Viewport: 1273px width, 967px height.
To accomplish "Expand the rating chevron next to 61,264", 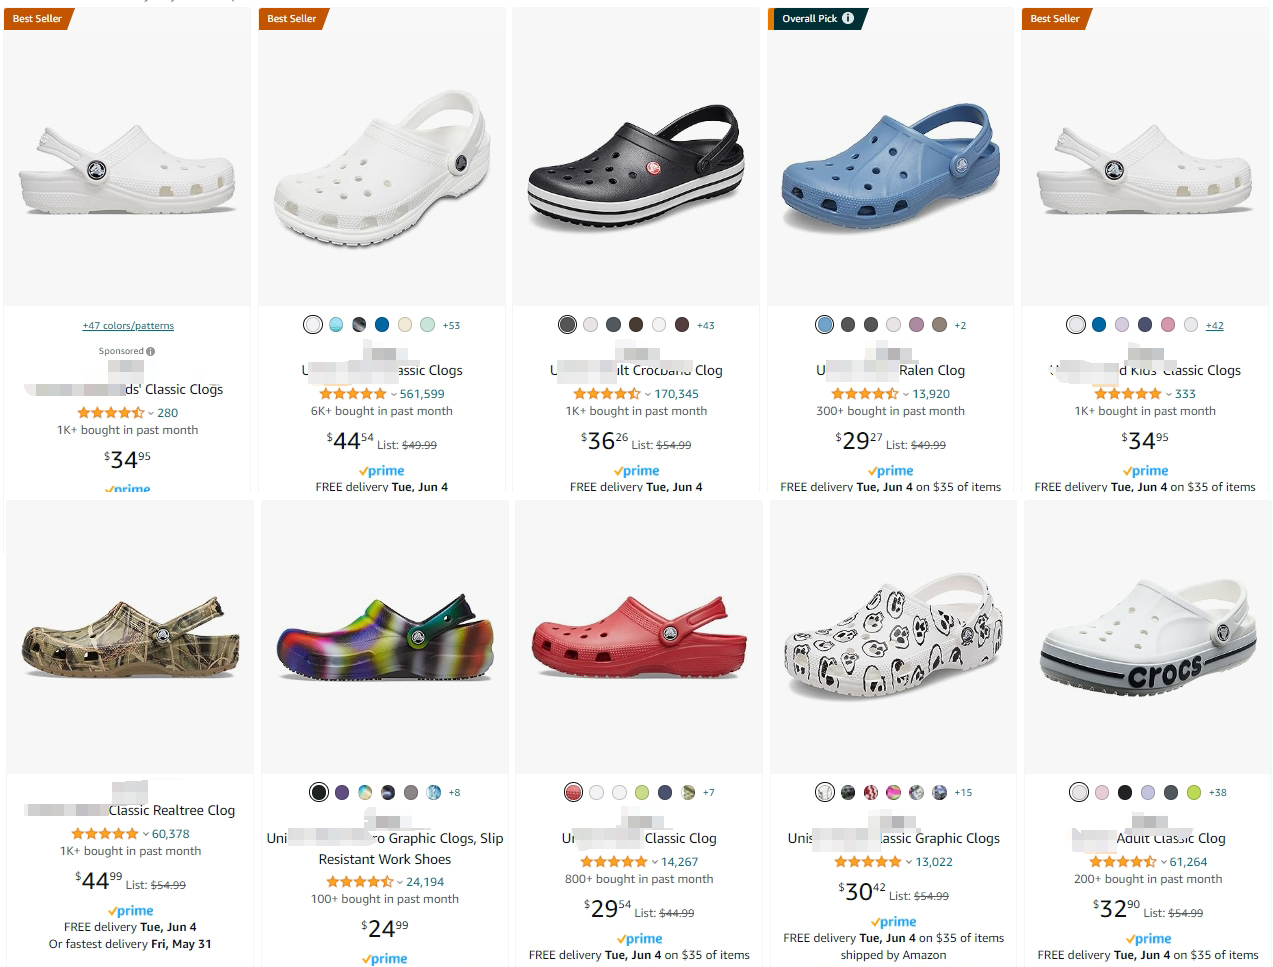I will pos(1163,862).
